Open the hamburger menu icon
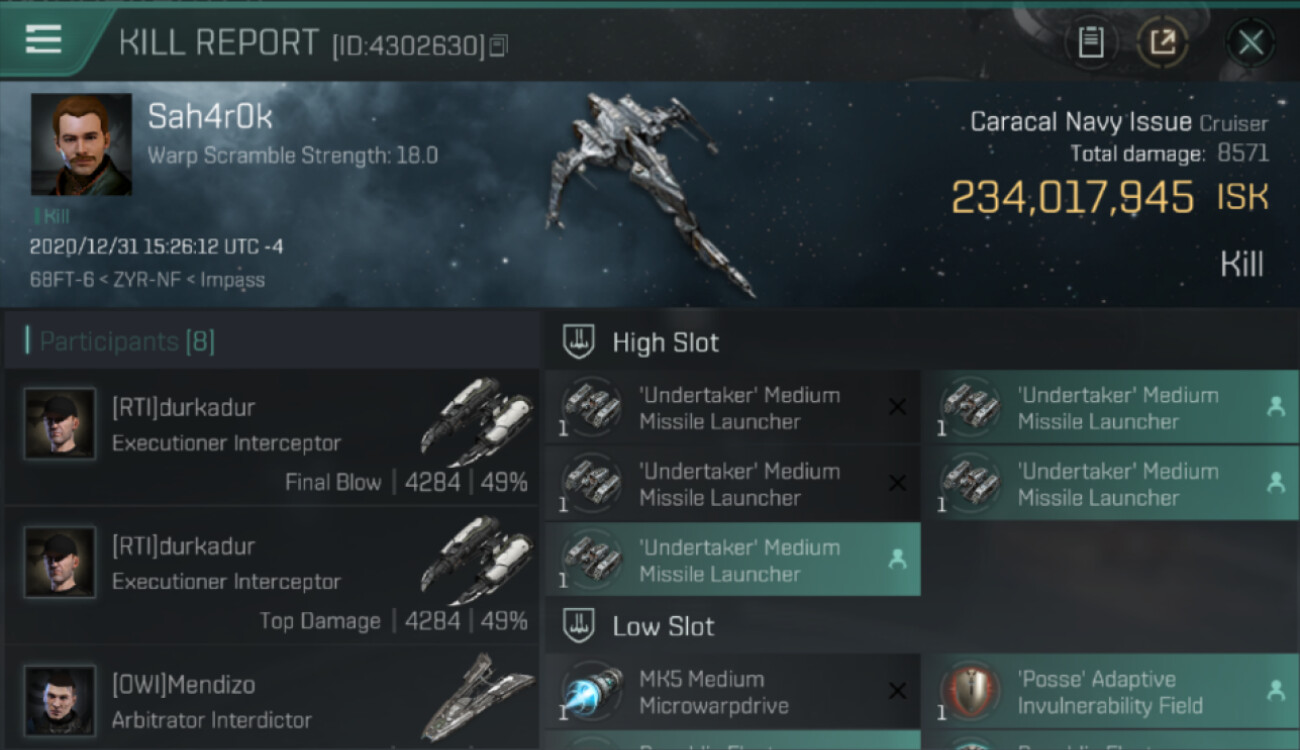Viewport: 1300px width, 750px height. [43, 40]
